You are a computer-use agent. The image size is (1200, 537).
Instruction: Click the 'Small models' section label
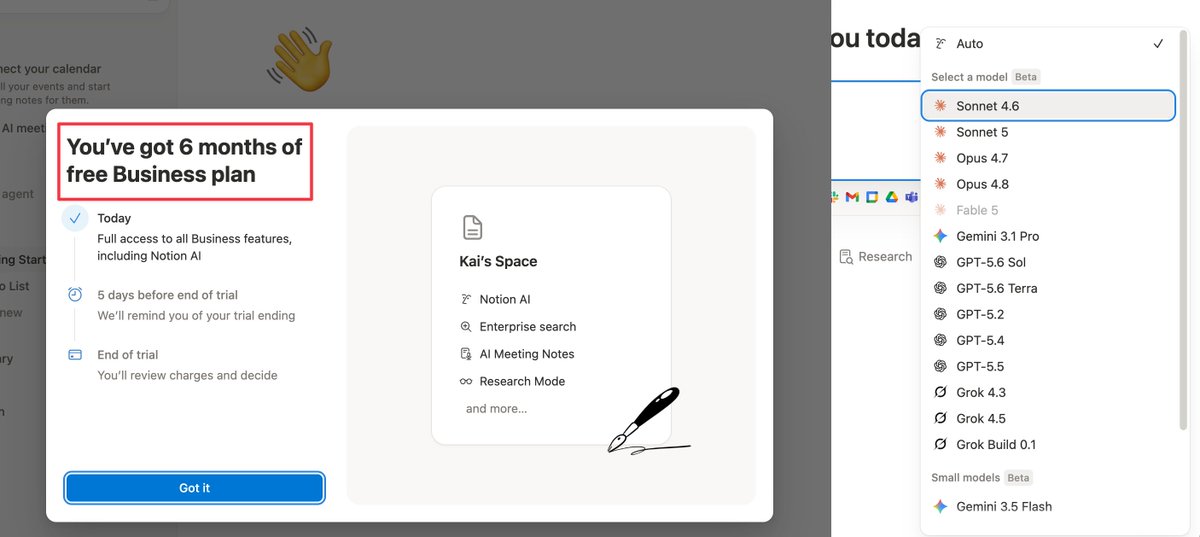point(964,478)
